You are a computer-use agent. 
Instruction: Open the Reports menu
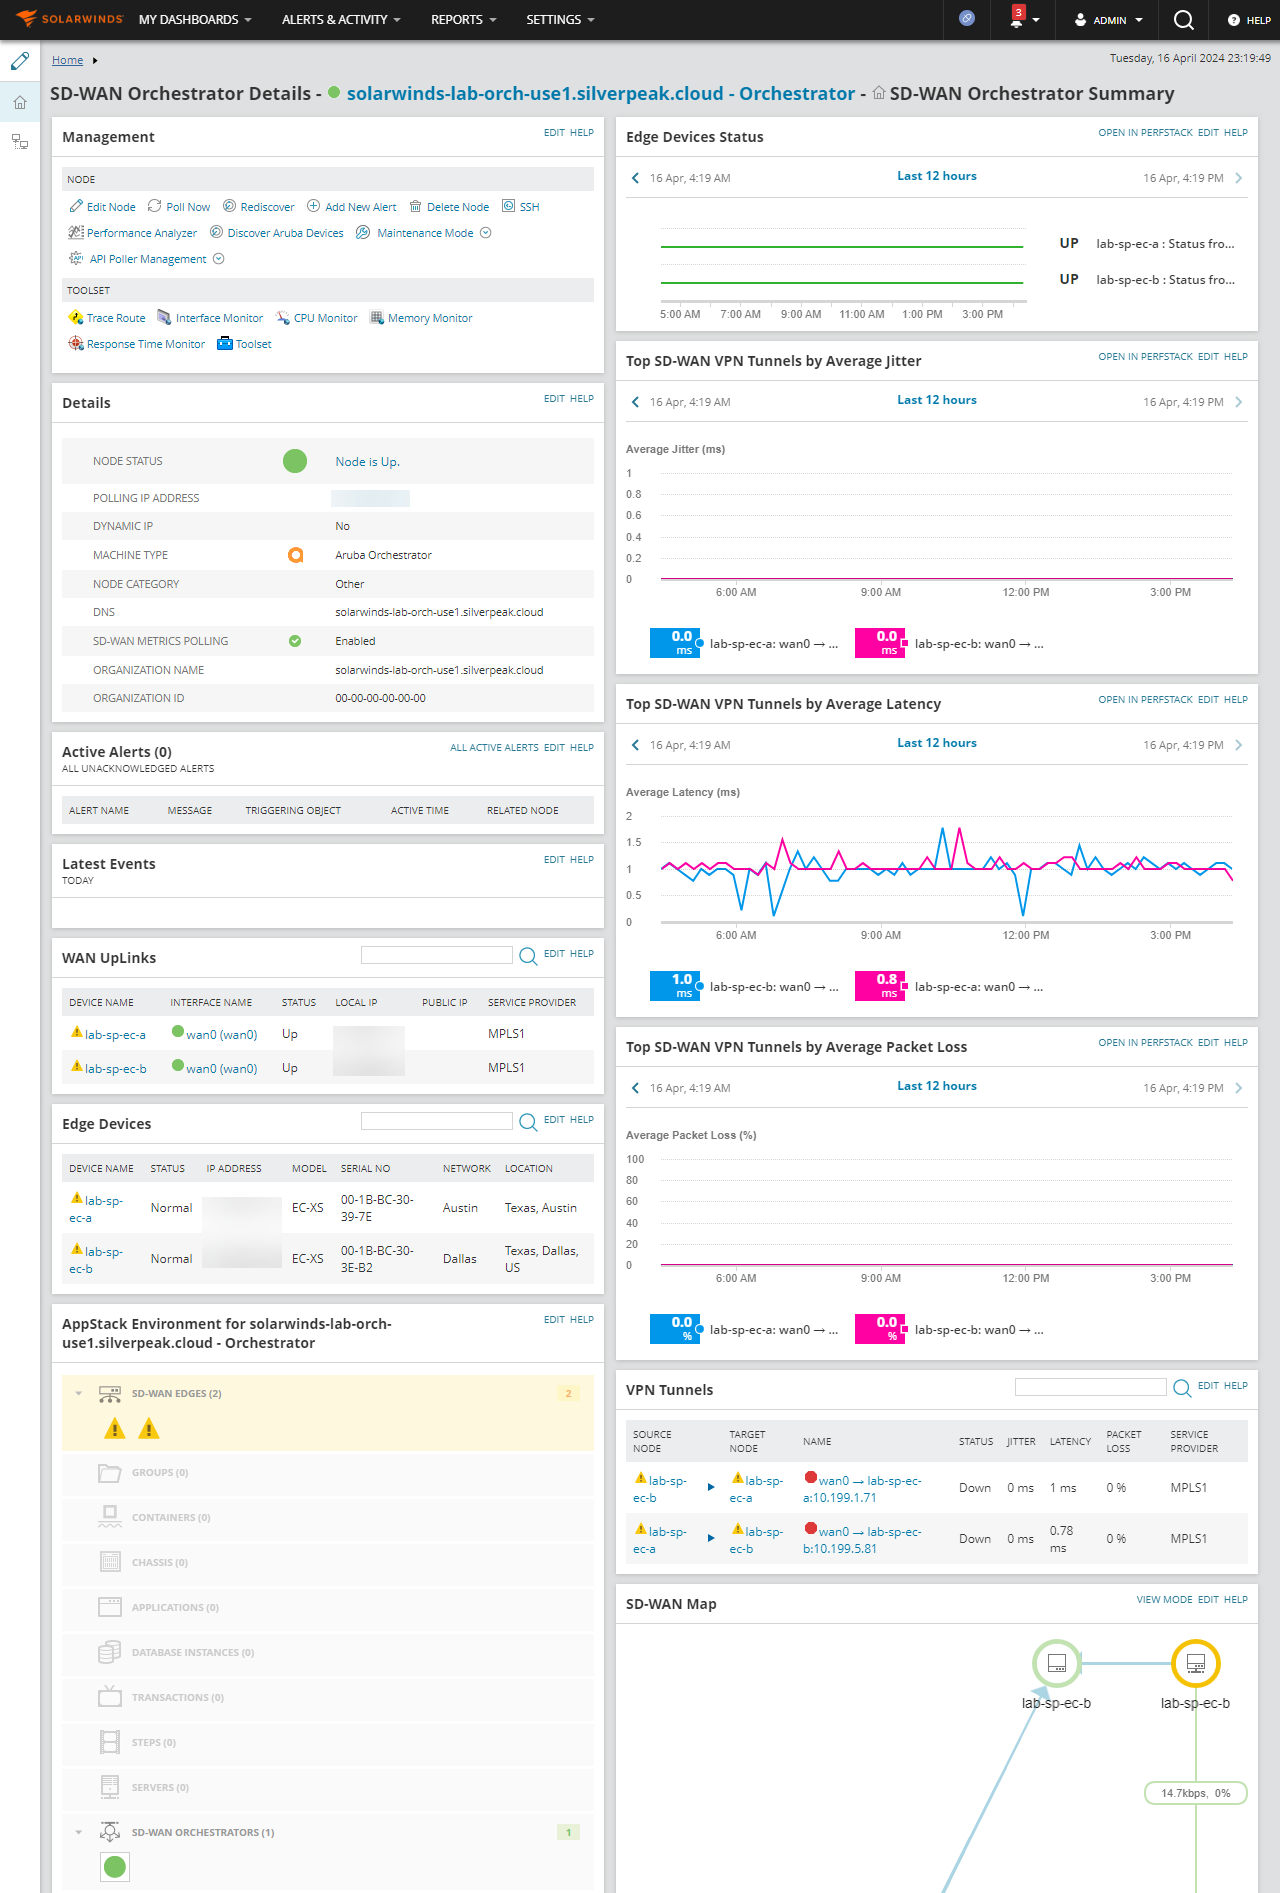[463, 20]
